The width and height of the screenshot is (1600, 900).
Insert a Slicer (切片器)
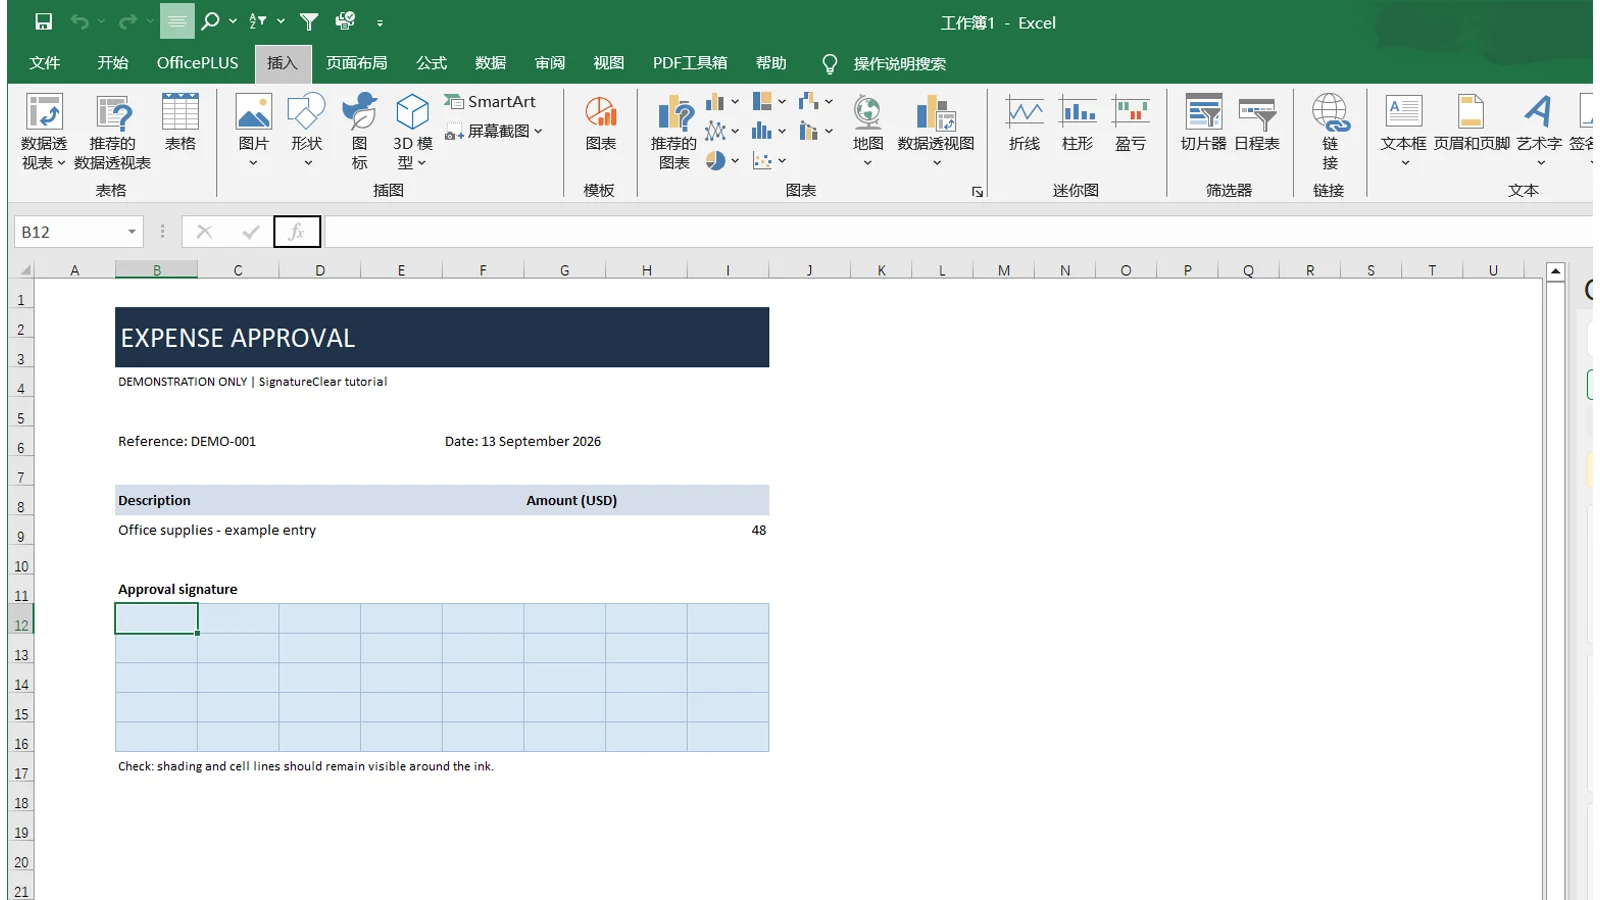click(1203, 123)
